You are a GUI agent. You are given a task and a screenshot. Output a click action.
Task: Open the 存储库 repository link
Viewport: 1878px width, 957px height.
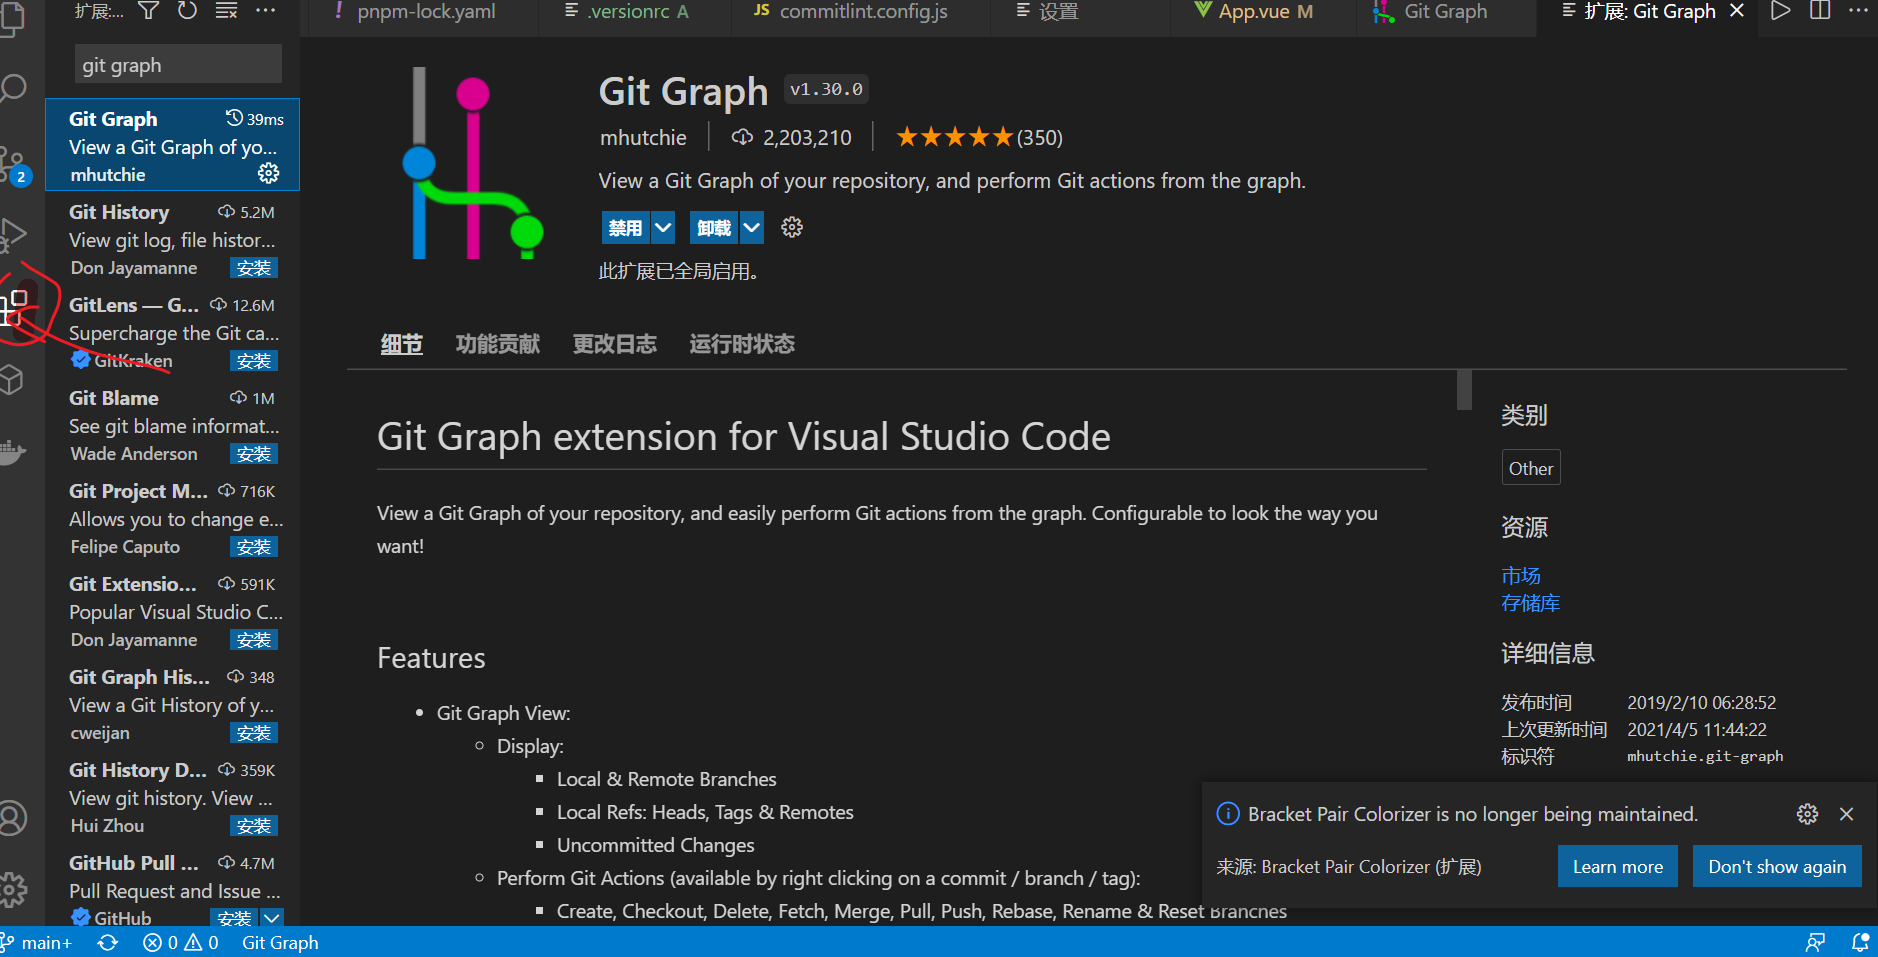point(1531,603)
